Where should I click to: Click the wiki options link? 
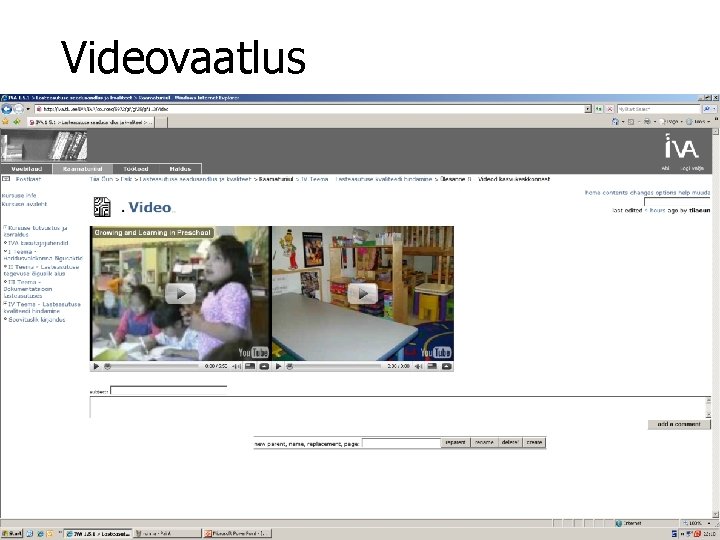pyautogui.click(x=666, y=192)
